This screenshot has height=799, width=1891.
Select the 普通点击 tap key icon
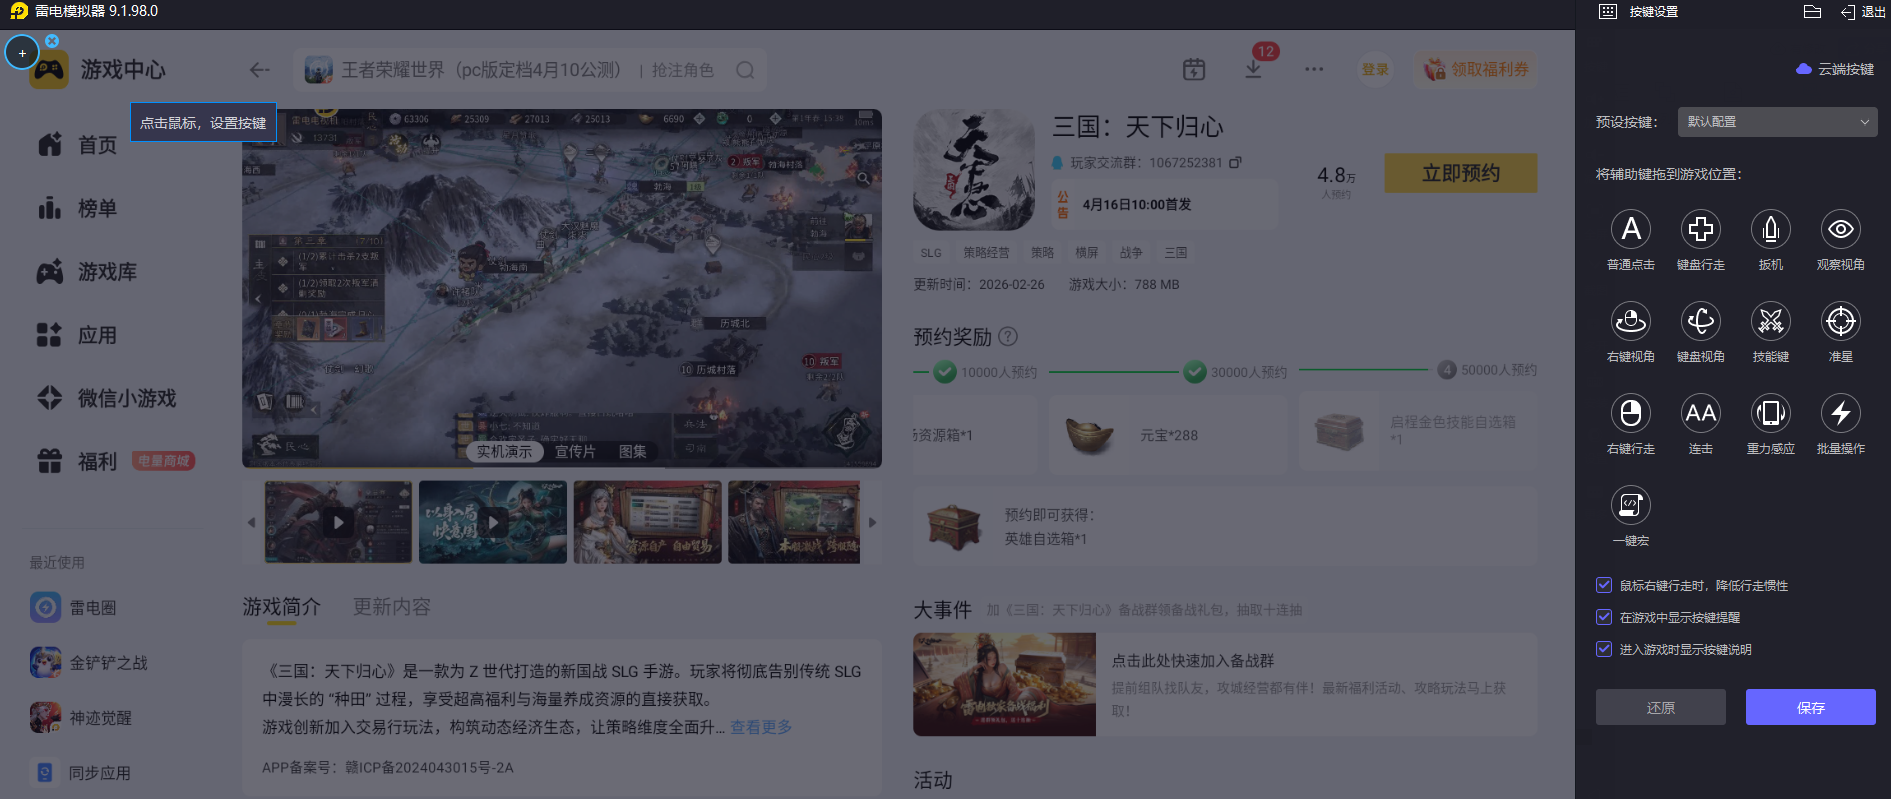point(1631,229)
